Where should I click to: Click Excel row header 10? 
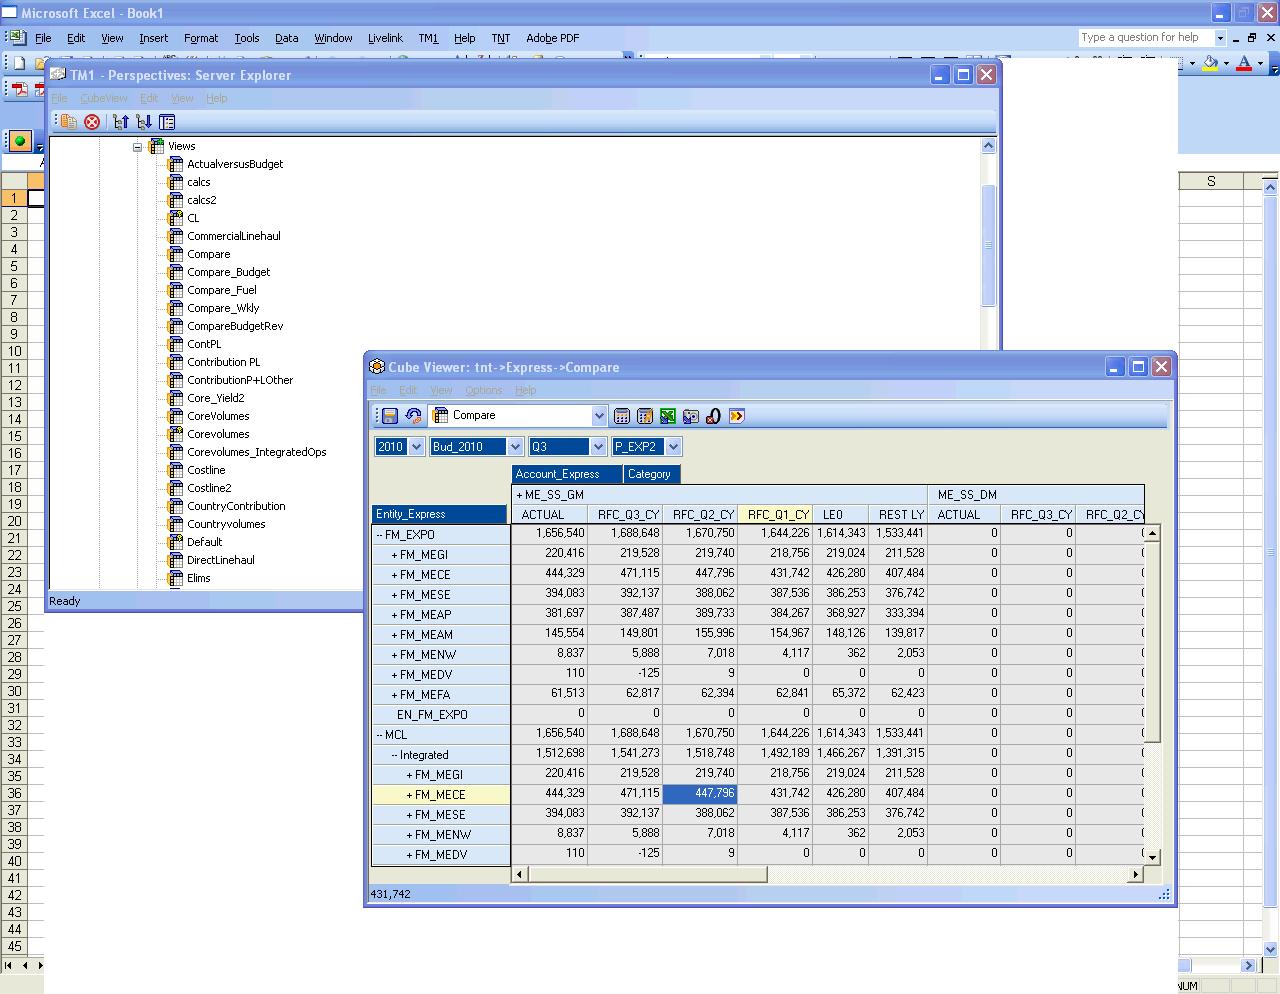[x=15, y=351]
